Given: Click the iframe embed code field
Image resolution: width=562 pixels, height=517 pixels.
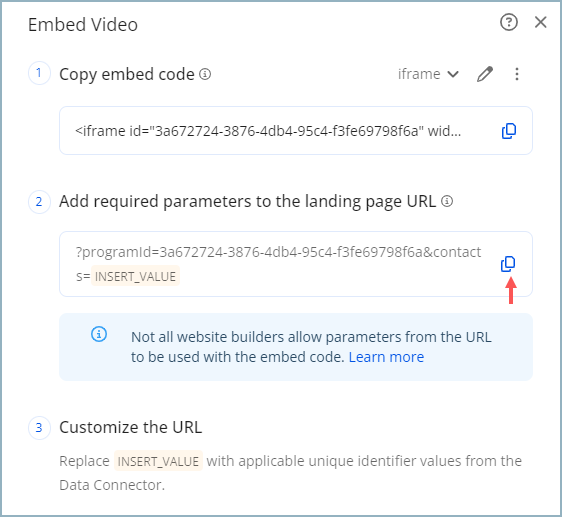Looking at the screenshot, I should [296, 131].
